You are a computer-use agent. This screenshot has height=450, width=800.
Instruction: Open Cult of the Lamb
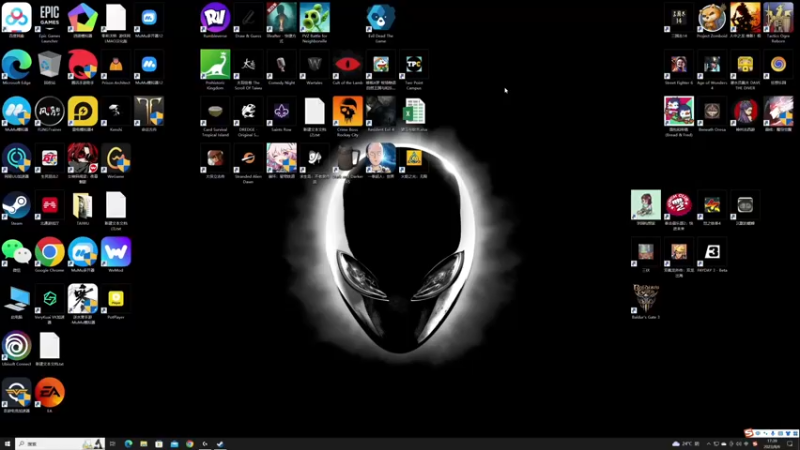(x=347, y=68)
